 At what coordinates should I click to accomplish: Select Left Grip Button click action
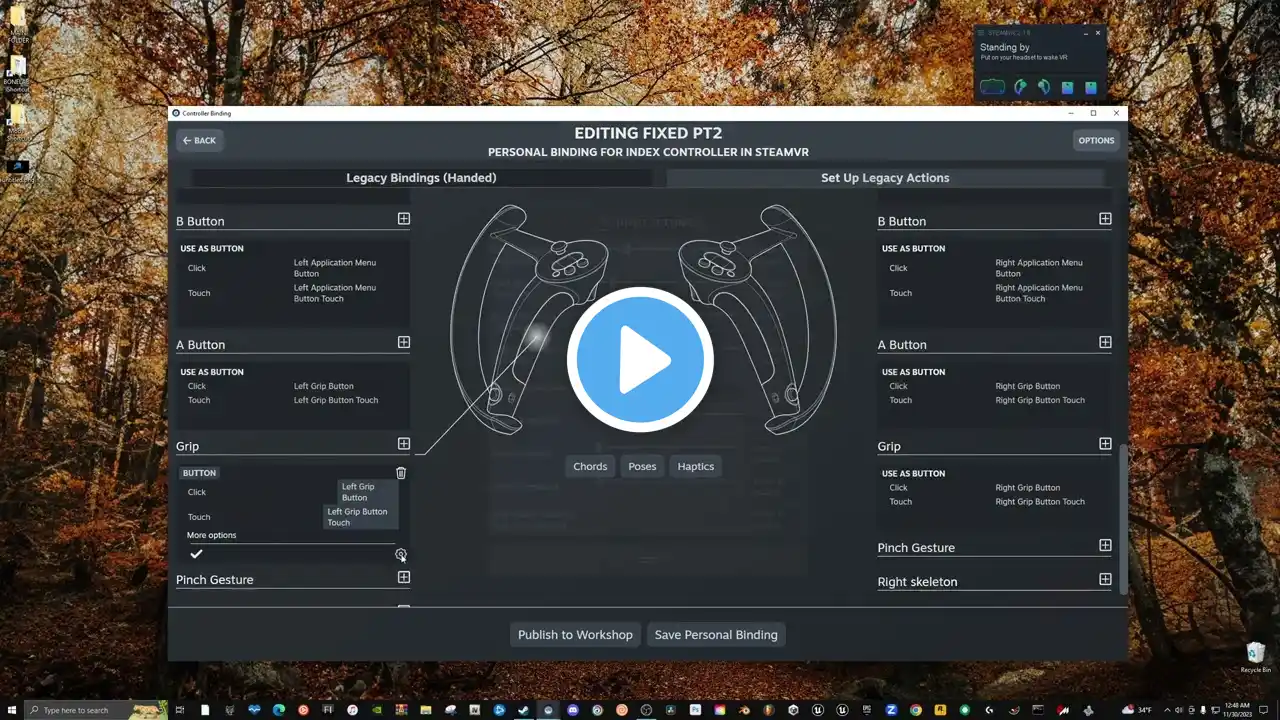point(368,492)
